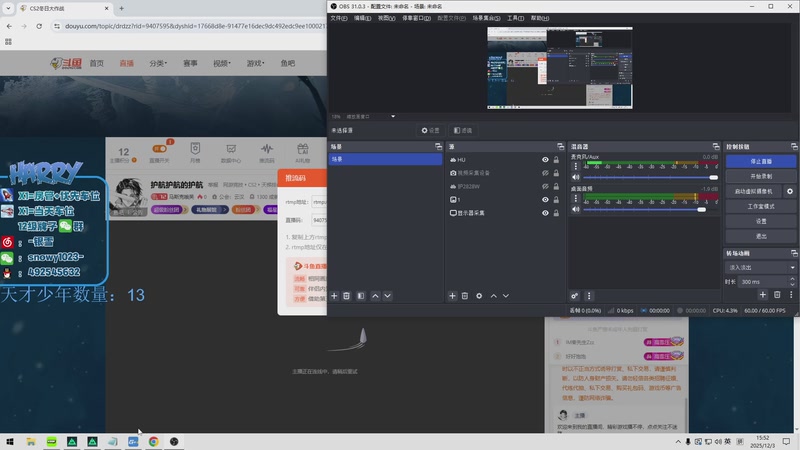Screen dimensions: 800x450
Task: Mute the desktop audio speaker icon
Action: click(x=576, y=209)
